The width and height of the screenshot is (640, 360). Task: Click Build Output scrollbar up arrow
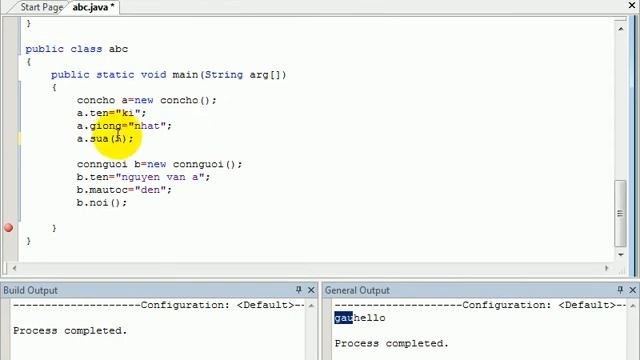(x=311, y=305)
